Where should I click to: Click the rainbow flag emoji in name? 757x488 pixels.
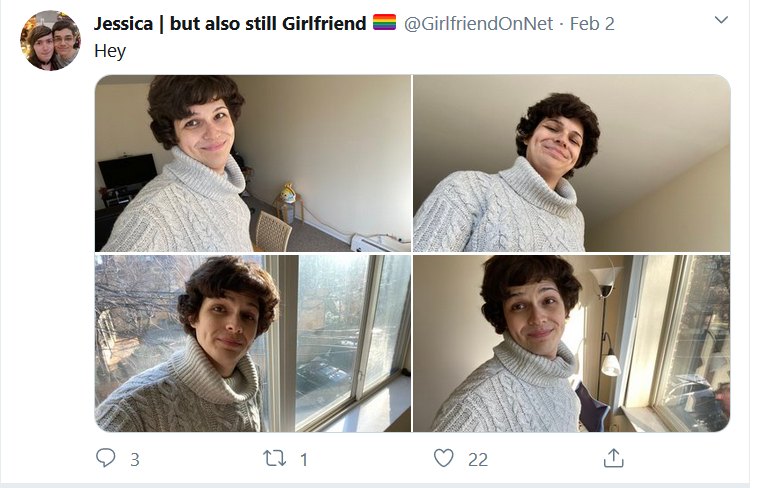tap(384, 23)
